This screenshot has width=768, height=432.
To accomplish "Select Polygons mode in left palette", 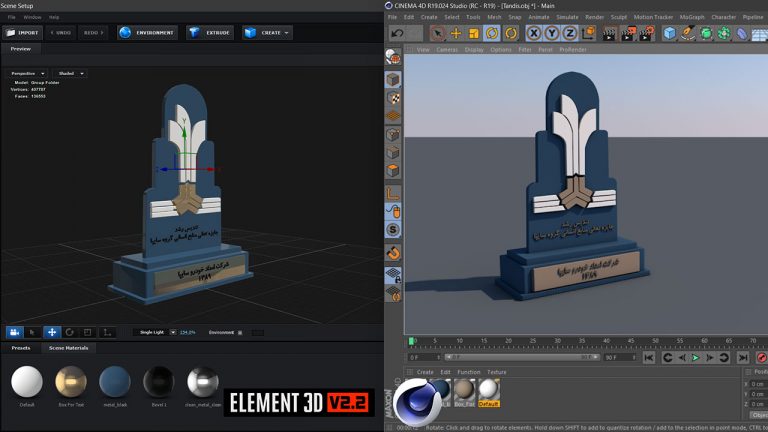I will (x=393, y=170).
